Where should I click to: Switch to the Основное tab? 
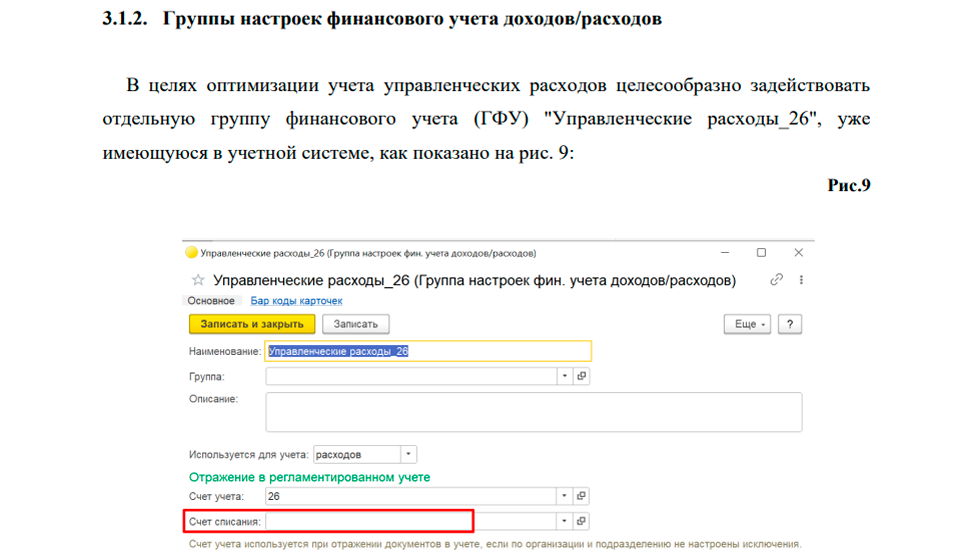coord(211,301)
